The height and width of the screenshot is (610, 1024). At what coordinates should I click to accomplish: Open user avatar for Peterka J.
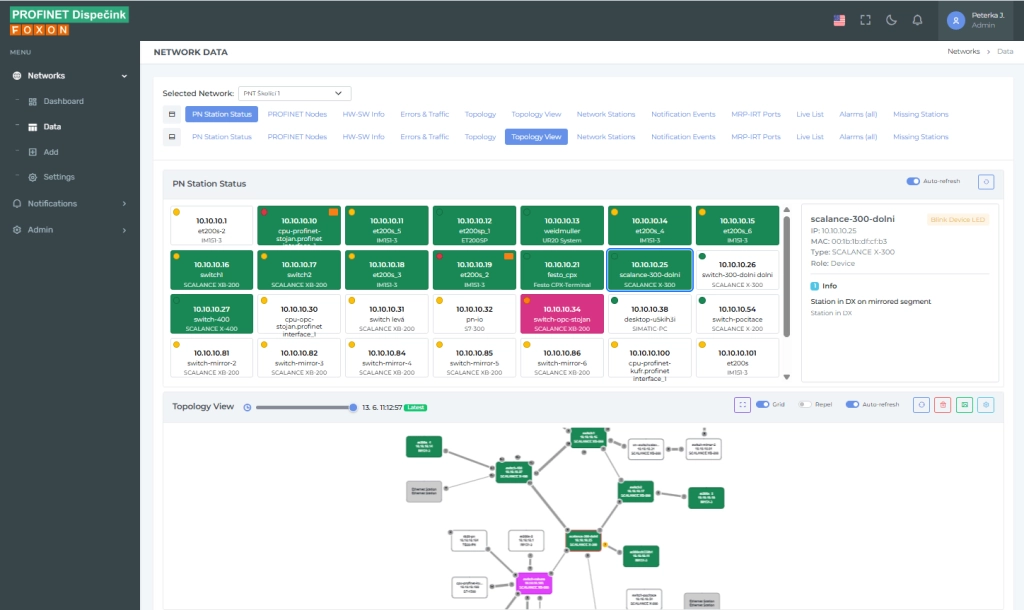[x=955, y=21]
